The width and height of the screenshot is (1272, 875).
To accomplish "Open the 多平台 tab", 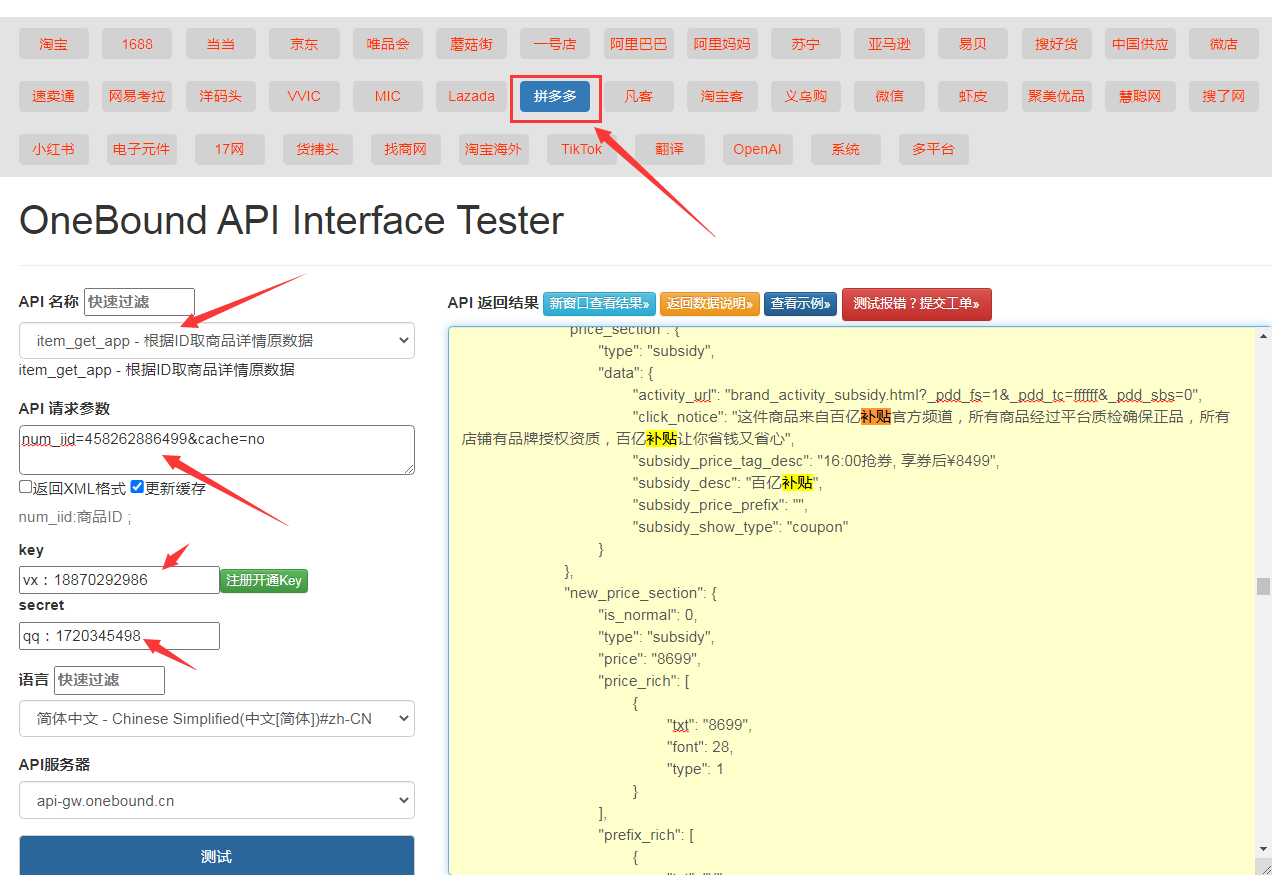I will [934, 149].
